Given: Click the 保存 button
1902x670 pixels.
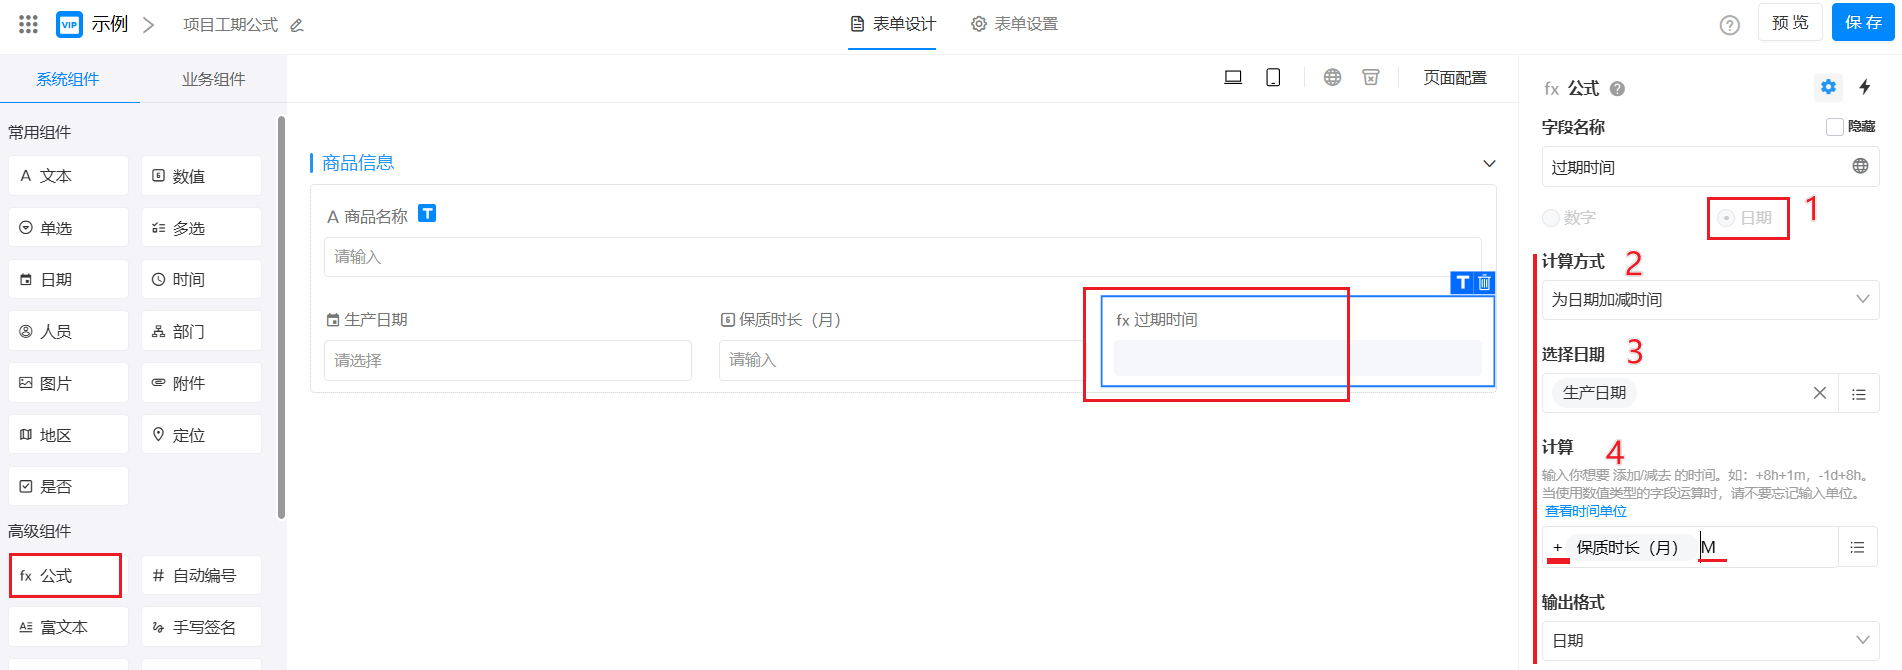Looking at the screenshot, I should tap(1862, 22).
